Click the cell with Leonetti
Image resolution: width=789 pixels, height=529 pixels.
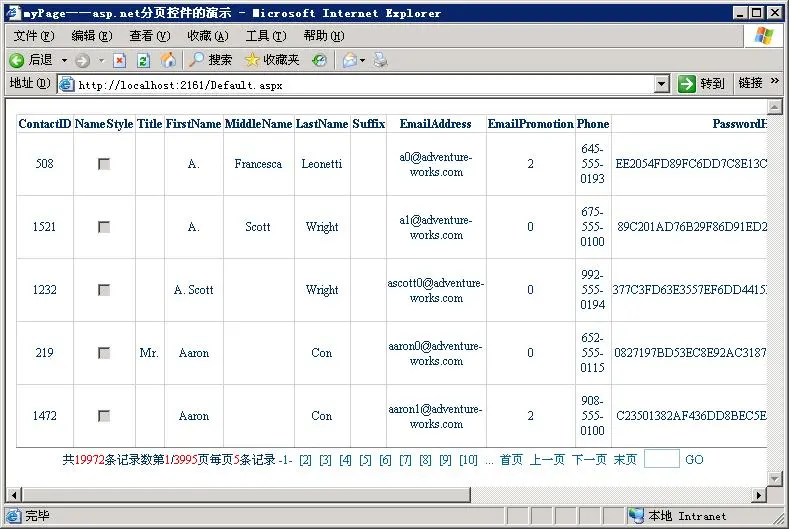(322, 164)
